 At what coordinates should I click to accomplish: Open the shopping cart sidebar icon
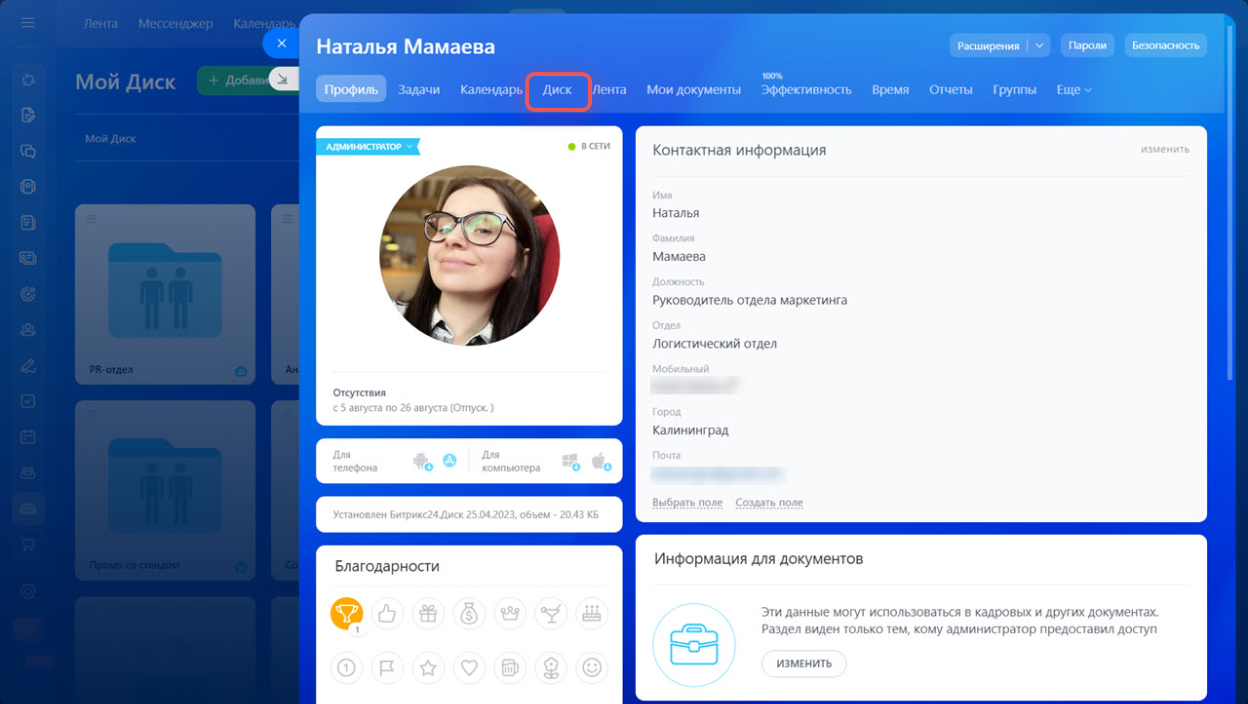28,544
